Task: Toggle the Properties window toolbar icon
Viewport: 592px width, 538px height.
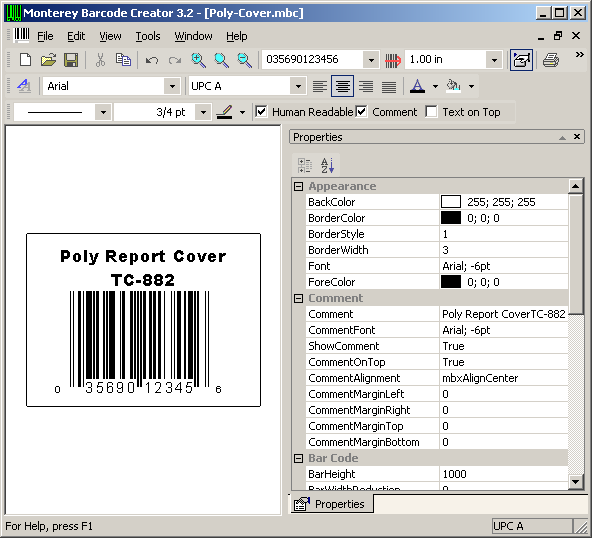Action: click(x=521, y=60)
